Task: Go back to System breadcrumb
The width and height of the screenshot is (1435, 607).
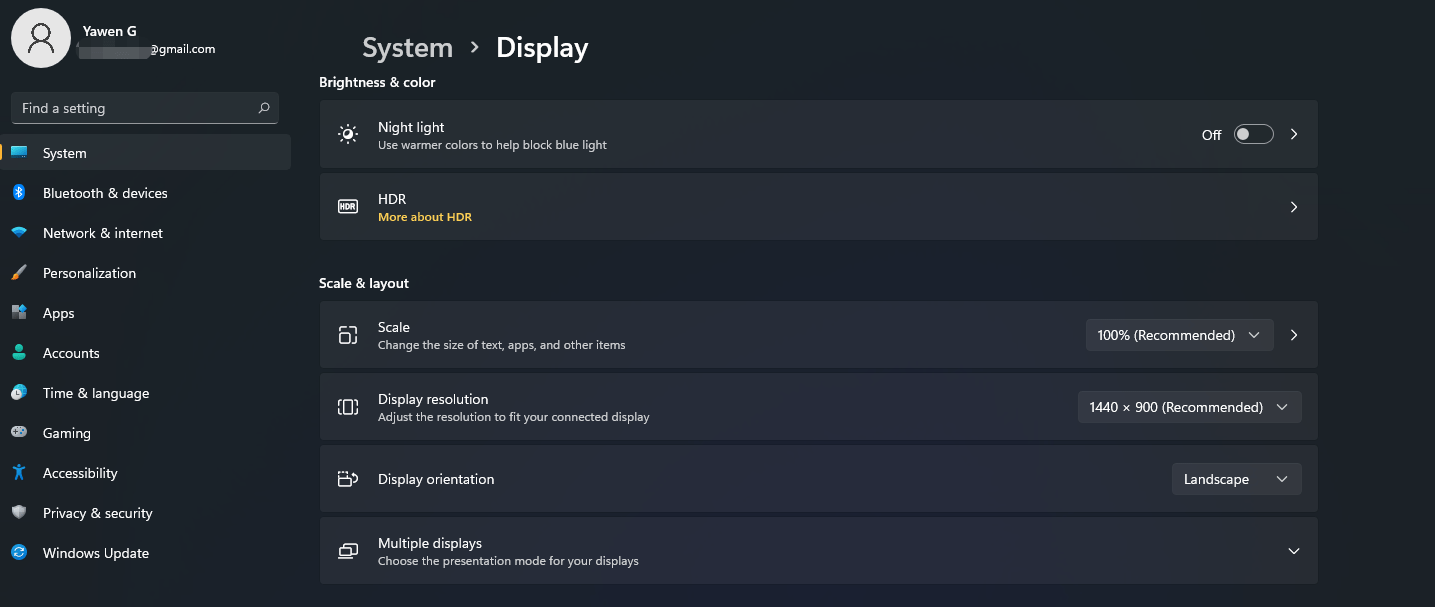Action: (407, 48)
